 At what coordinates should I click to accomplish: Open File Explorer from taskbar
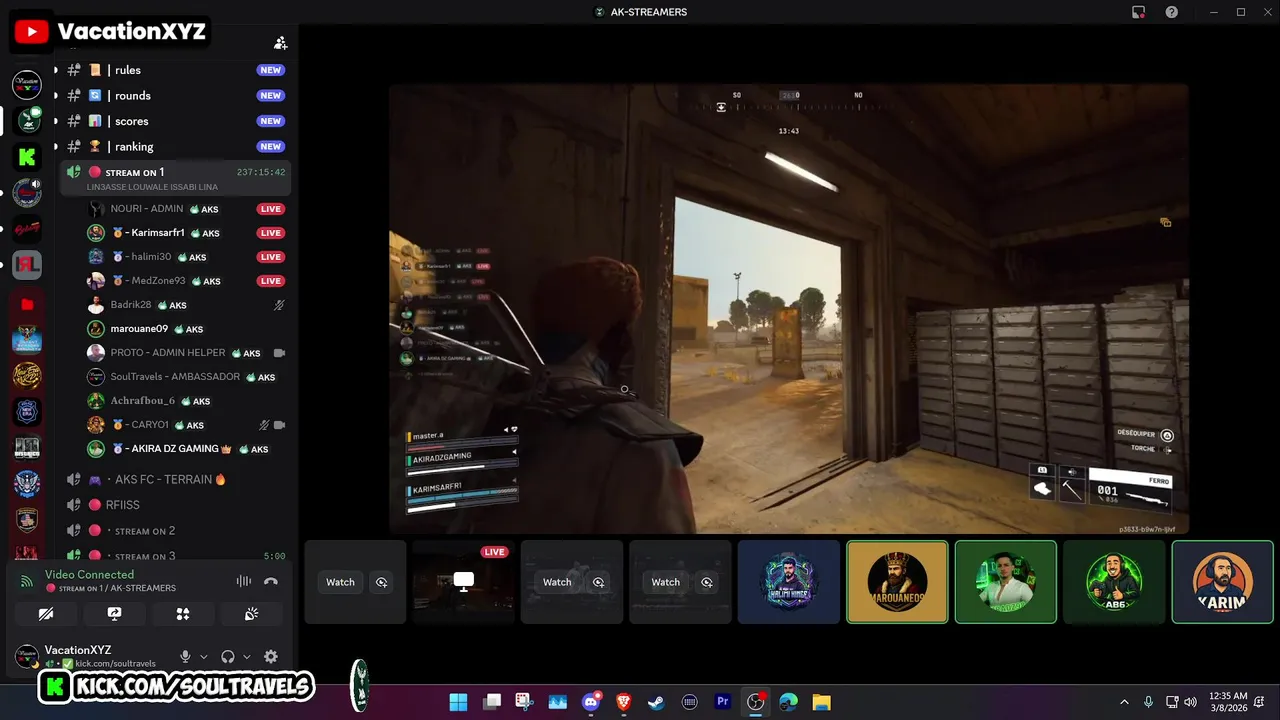tap(821, 702)
